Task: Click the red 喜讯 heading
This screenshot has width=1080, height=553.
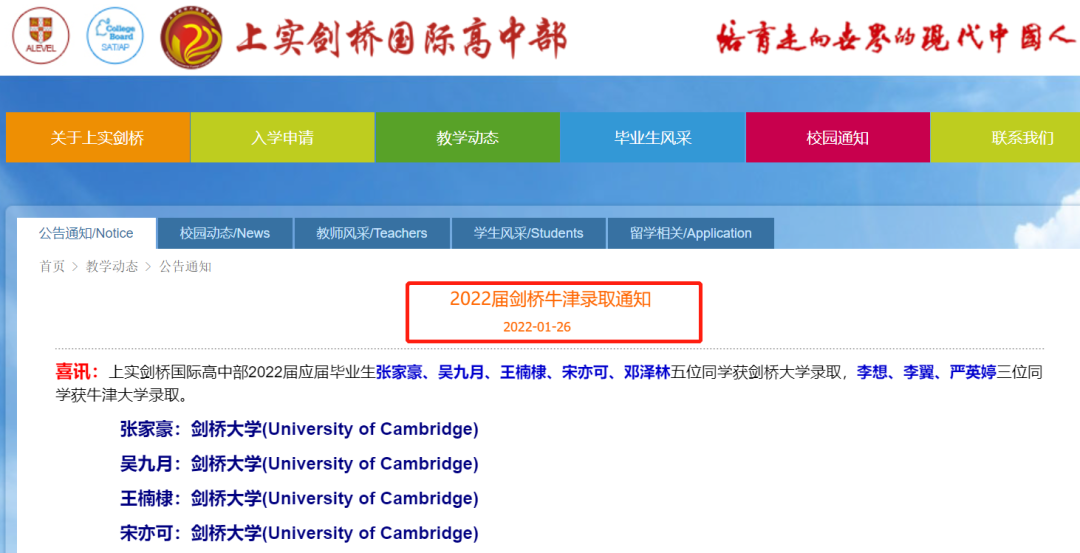Action: [x=78, y=373]
